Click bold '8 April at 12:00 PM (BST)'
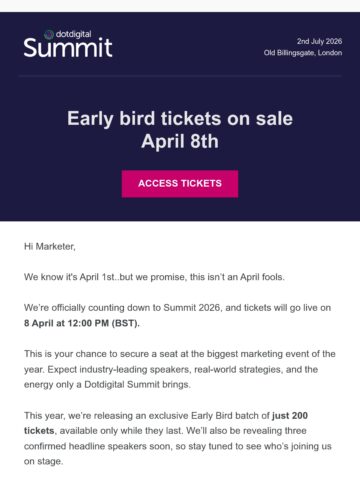The width and height of the screenshot is (360, 480). (82, 323)
